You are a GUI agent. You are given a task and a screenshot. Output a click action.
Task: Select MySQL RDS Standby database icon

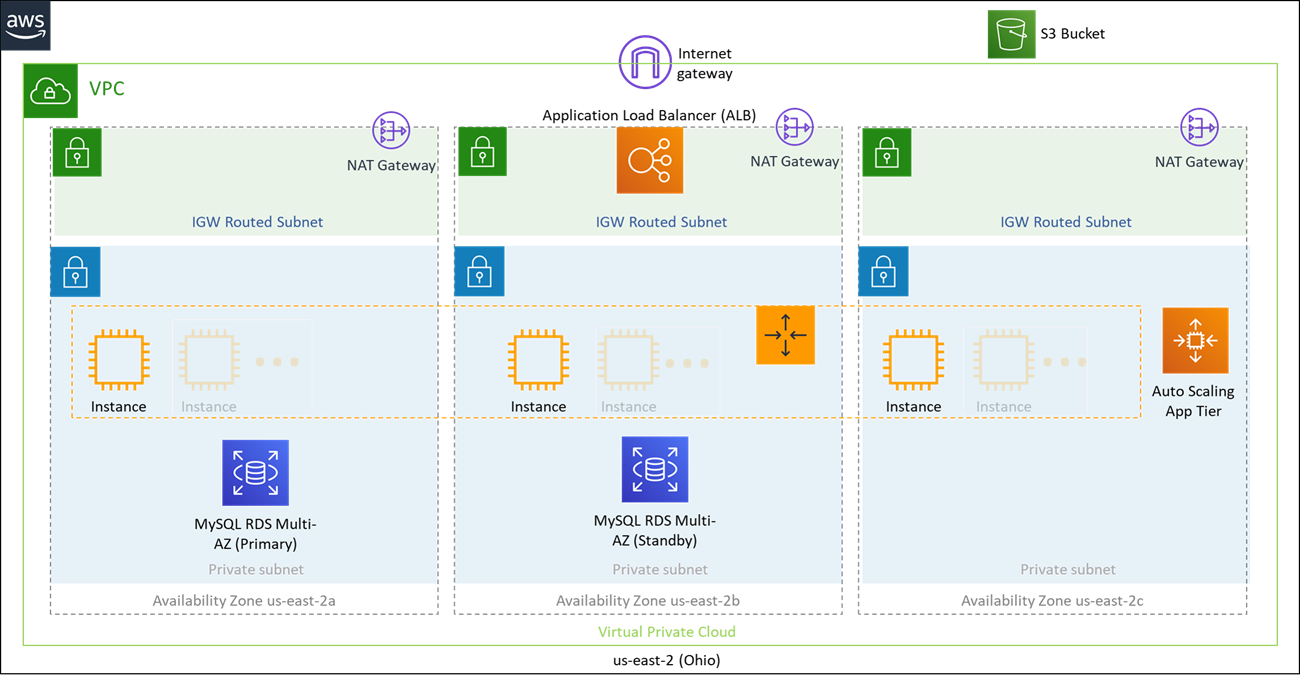point(655,469)
